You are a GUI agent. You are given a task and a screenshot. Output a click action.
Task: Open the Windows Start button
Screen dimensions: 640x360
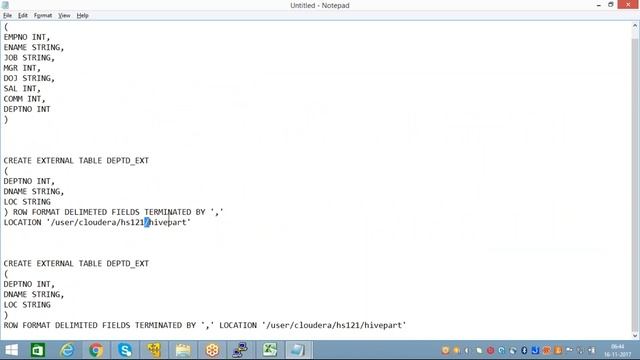coord(11,350)
